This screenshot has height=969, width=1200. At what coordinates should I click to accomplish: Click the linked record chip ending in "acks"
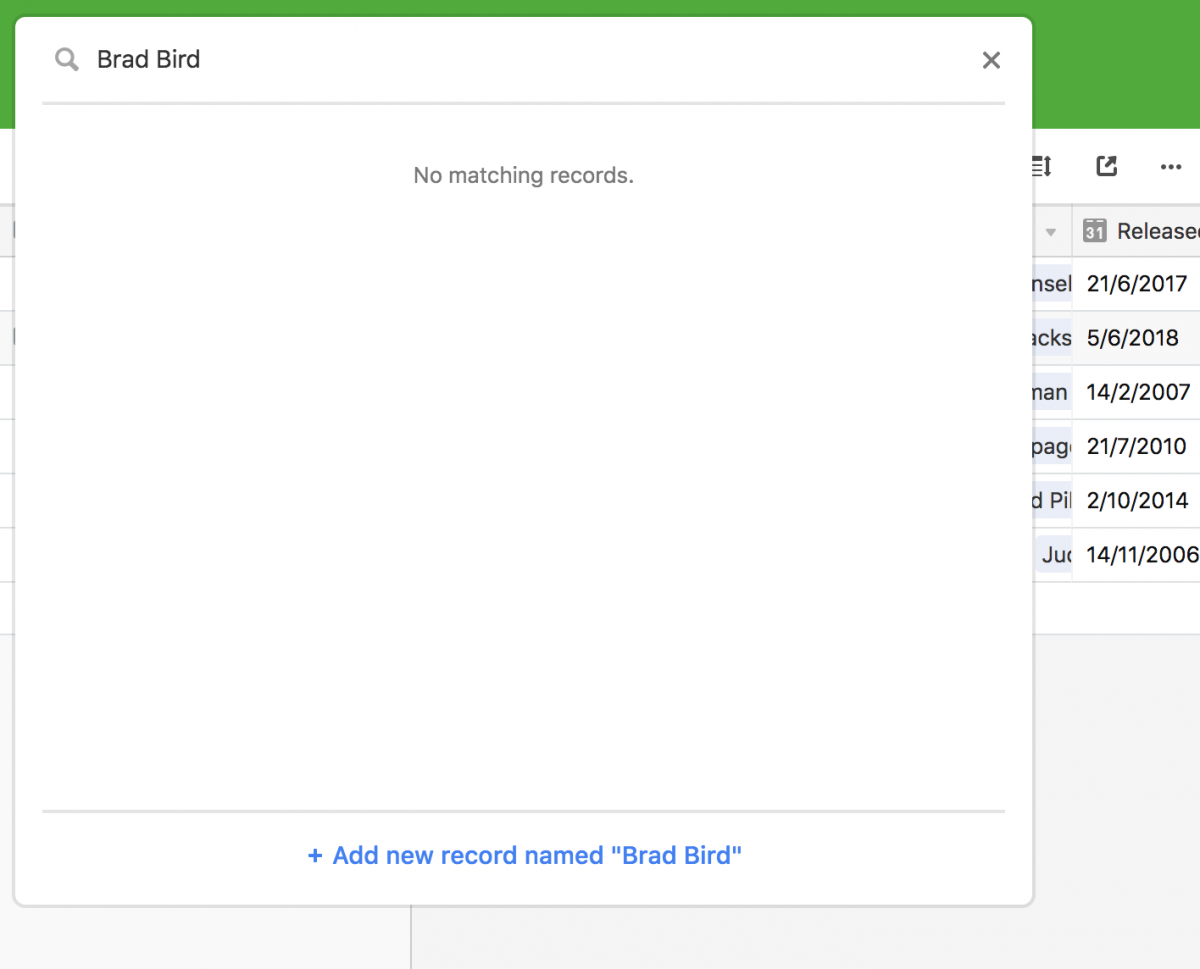pos(1052,338)
